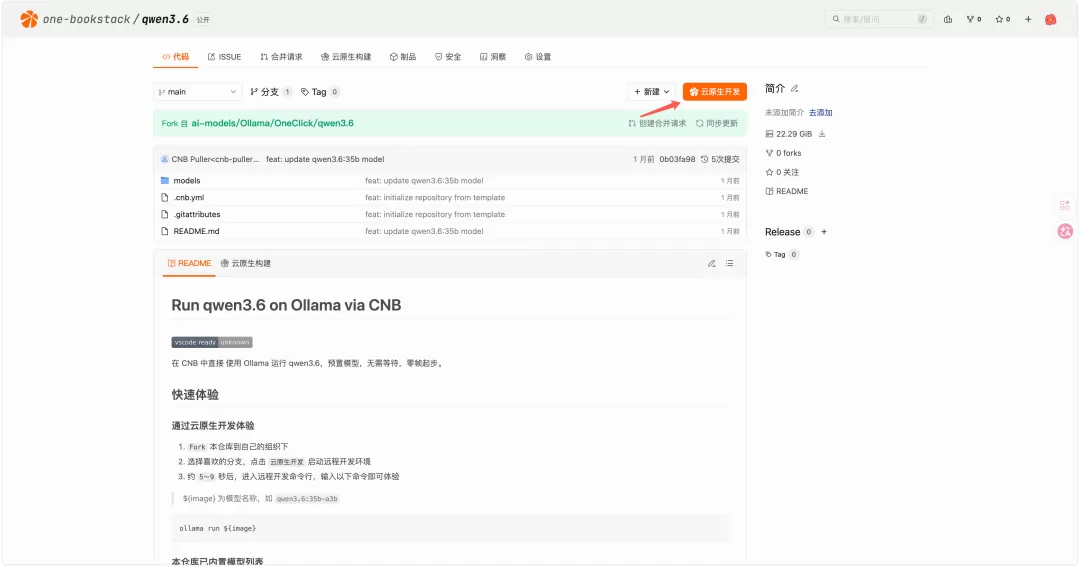Open the missions icon in top bar
The image size is (1080, 567).
coord(948,19)
